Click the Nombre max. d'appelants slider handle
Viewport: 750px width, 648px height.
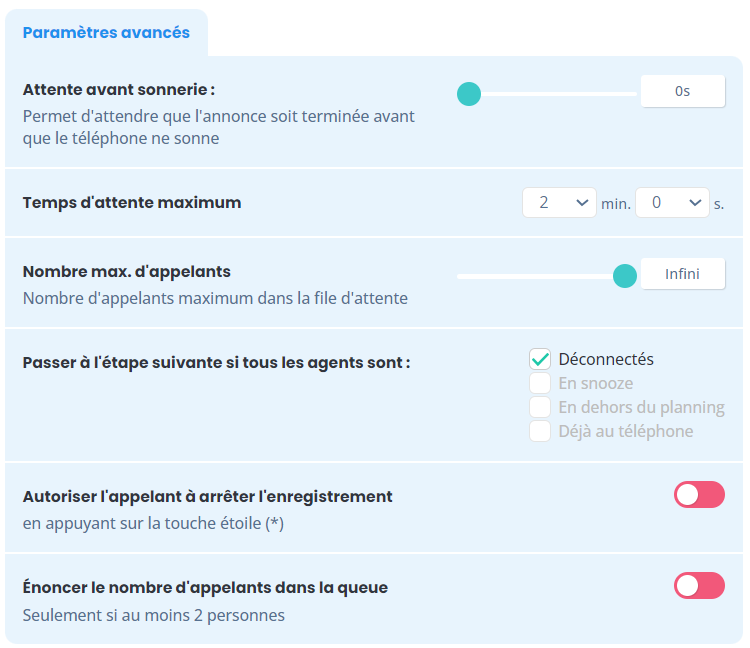click(x=625, y=276)
